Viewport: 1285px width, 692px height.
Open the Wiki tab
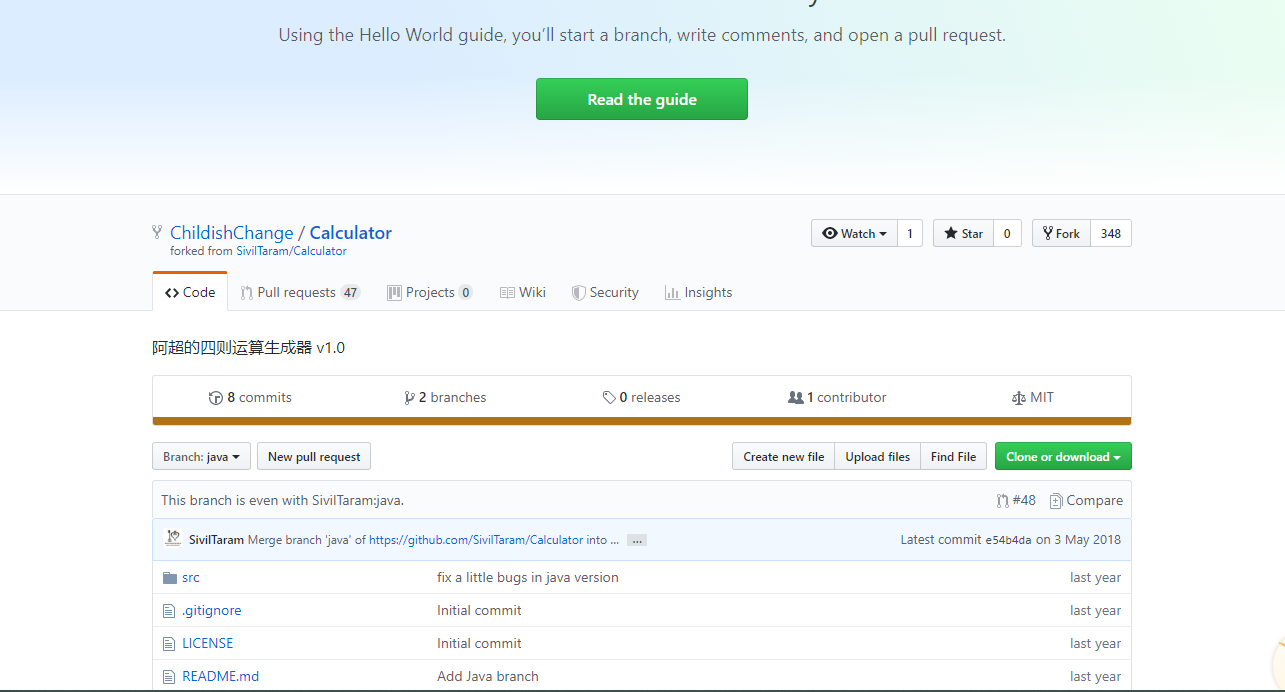pyautogui.click(x=523, y=292)
